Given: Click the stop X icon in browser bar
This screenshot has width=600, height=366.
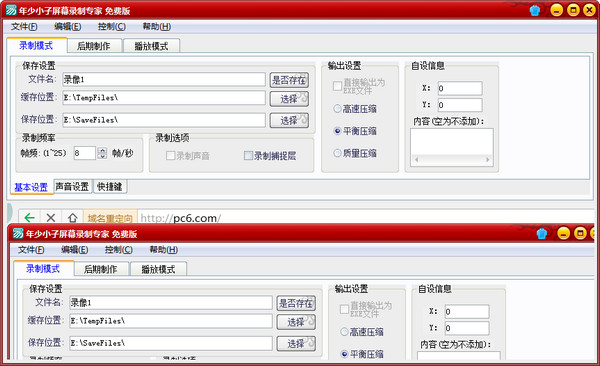Looking at the screenshot, I should pos(51,218).
